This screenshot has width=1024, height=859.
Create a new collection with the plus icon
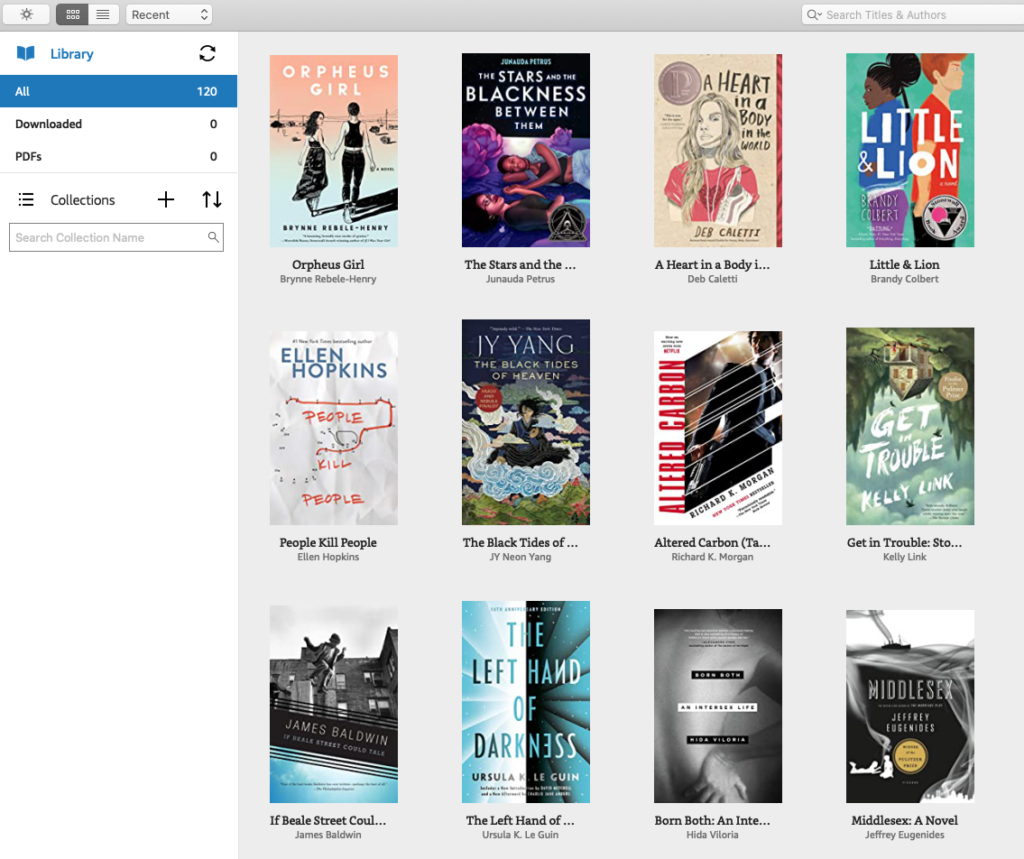(x=166, y=199)
